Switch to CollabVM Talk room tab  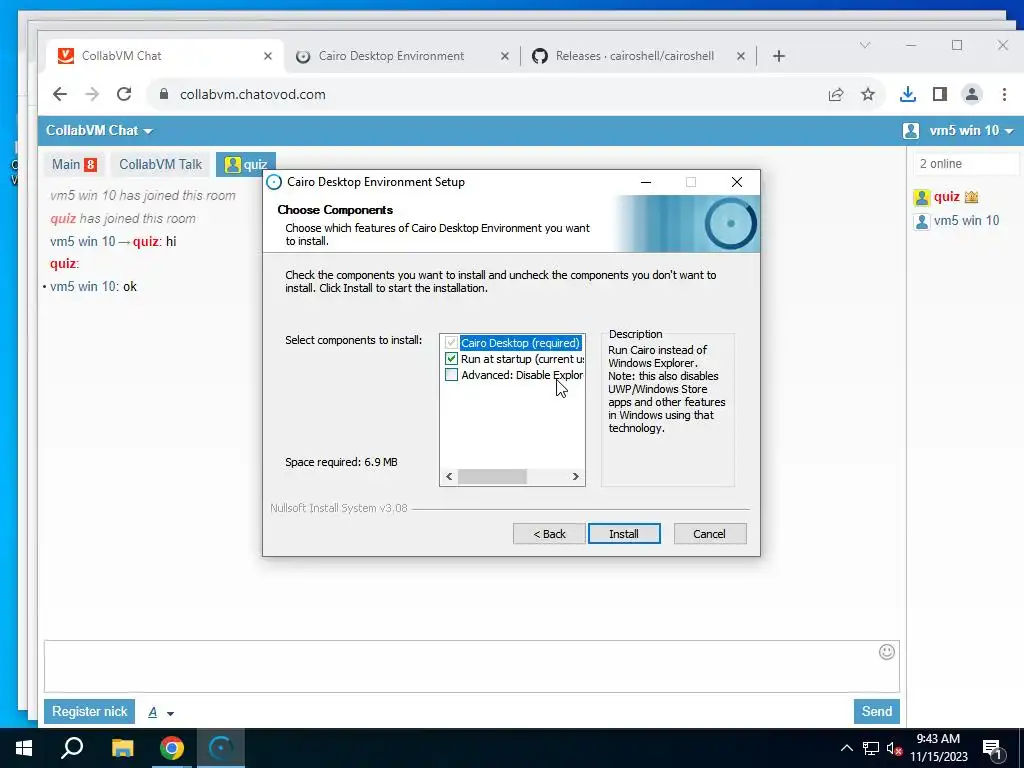point(161,165)
